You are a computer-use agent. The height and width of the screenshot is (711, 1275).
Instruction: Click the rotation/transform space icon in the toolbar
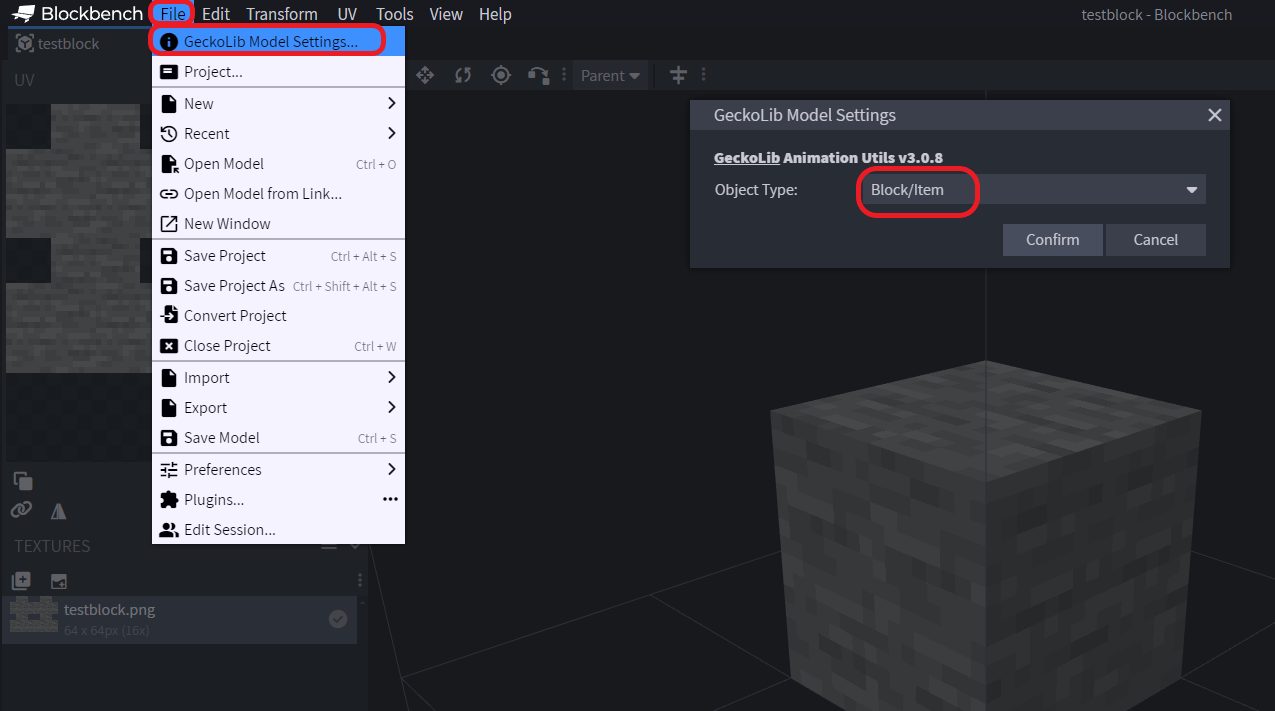[538, 75]
